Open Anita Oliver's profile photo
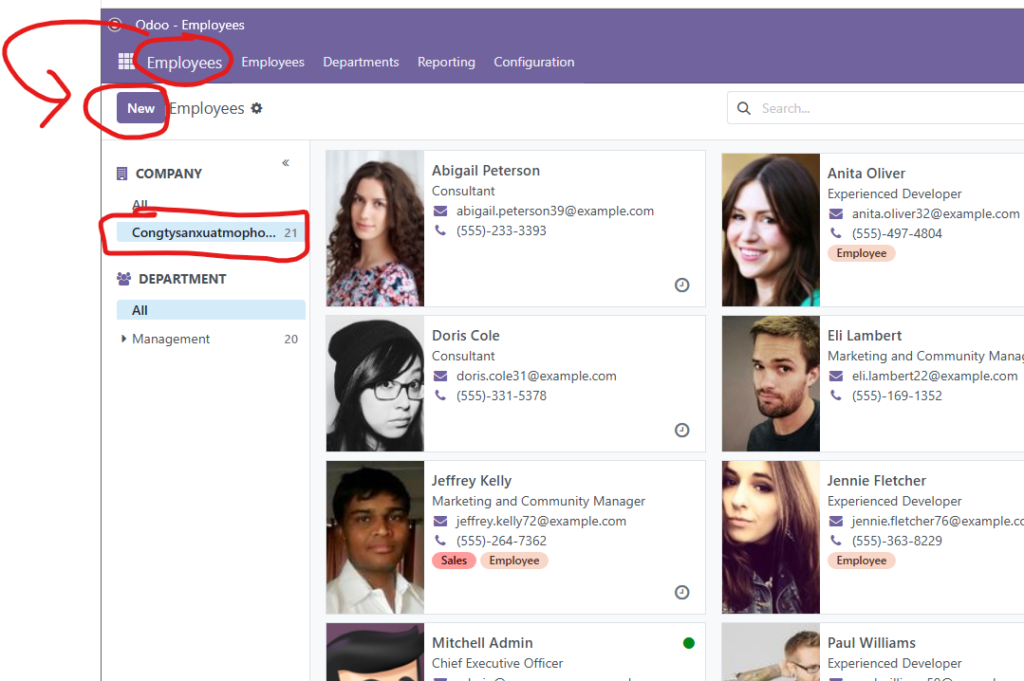The height and width of the screenshot is (681, 1024). [770, 229]
